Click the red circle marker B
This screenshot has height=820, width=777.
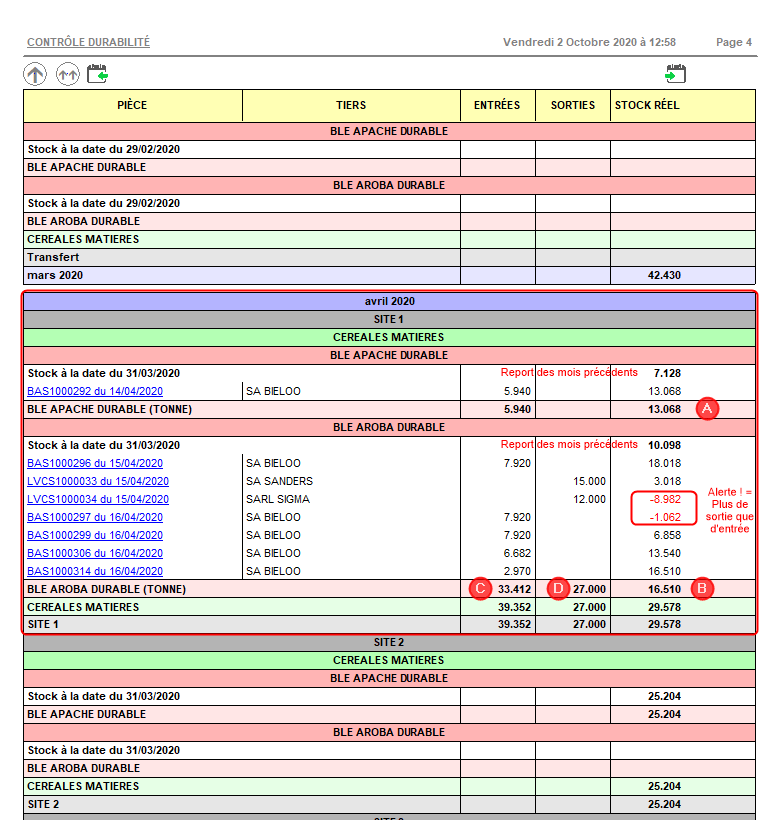click(702, 589)
